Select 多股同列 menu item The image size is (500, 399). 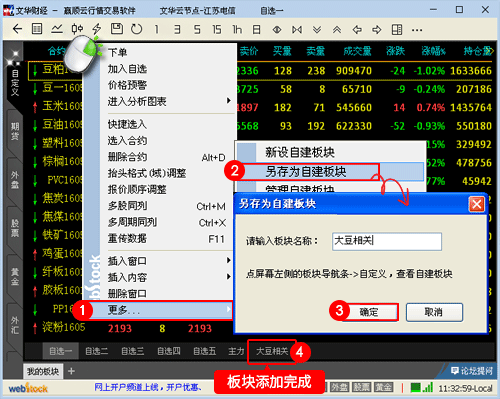168,206
